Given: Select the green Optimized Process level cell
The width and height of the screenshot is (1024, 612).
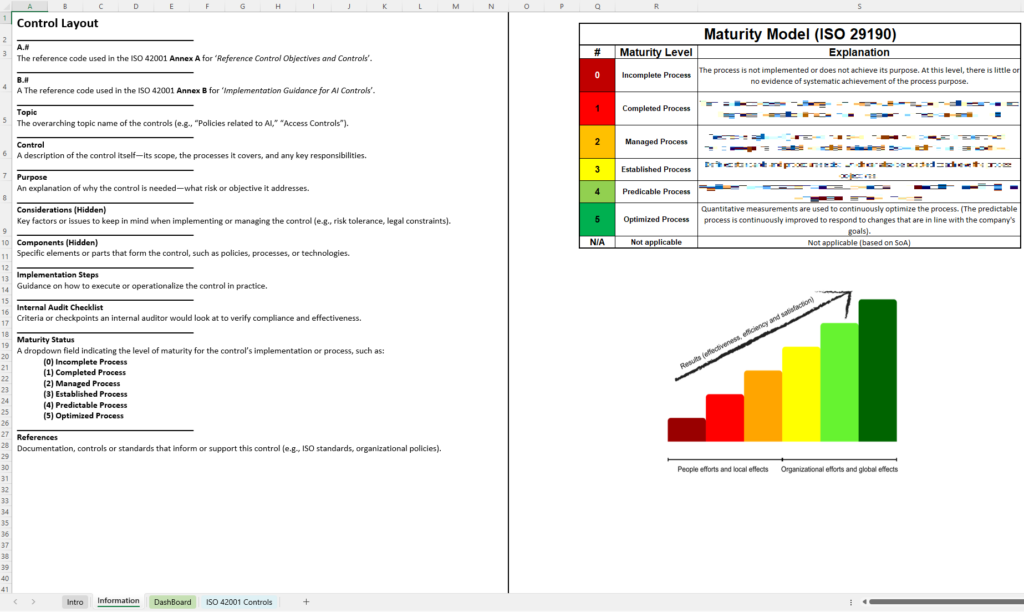Looking at the screenshot, I should [596, 219].
